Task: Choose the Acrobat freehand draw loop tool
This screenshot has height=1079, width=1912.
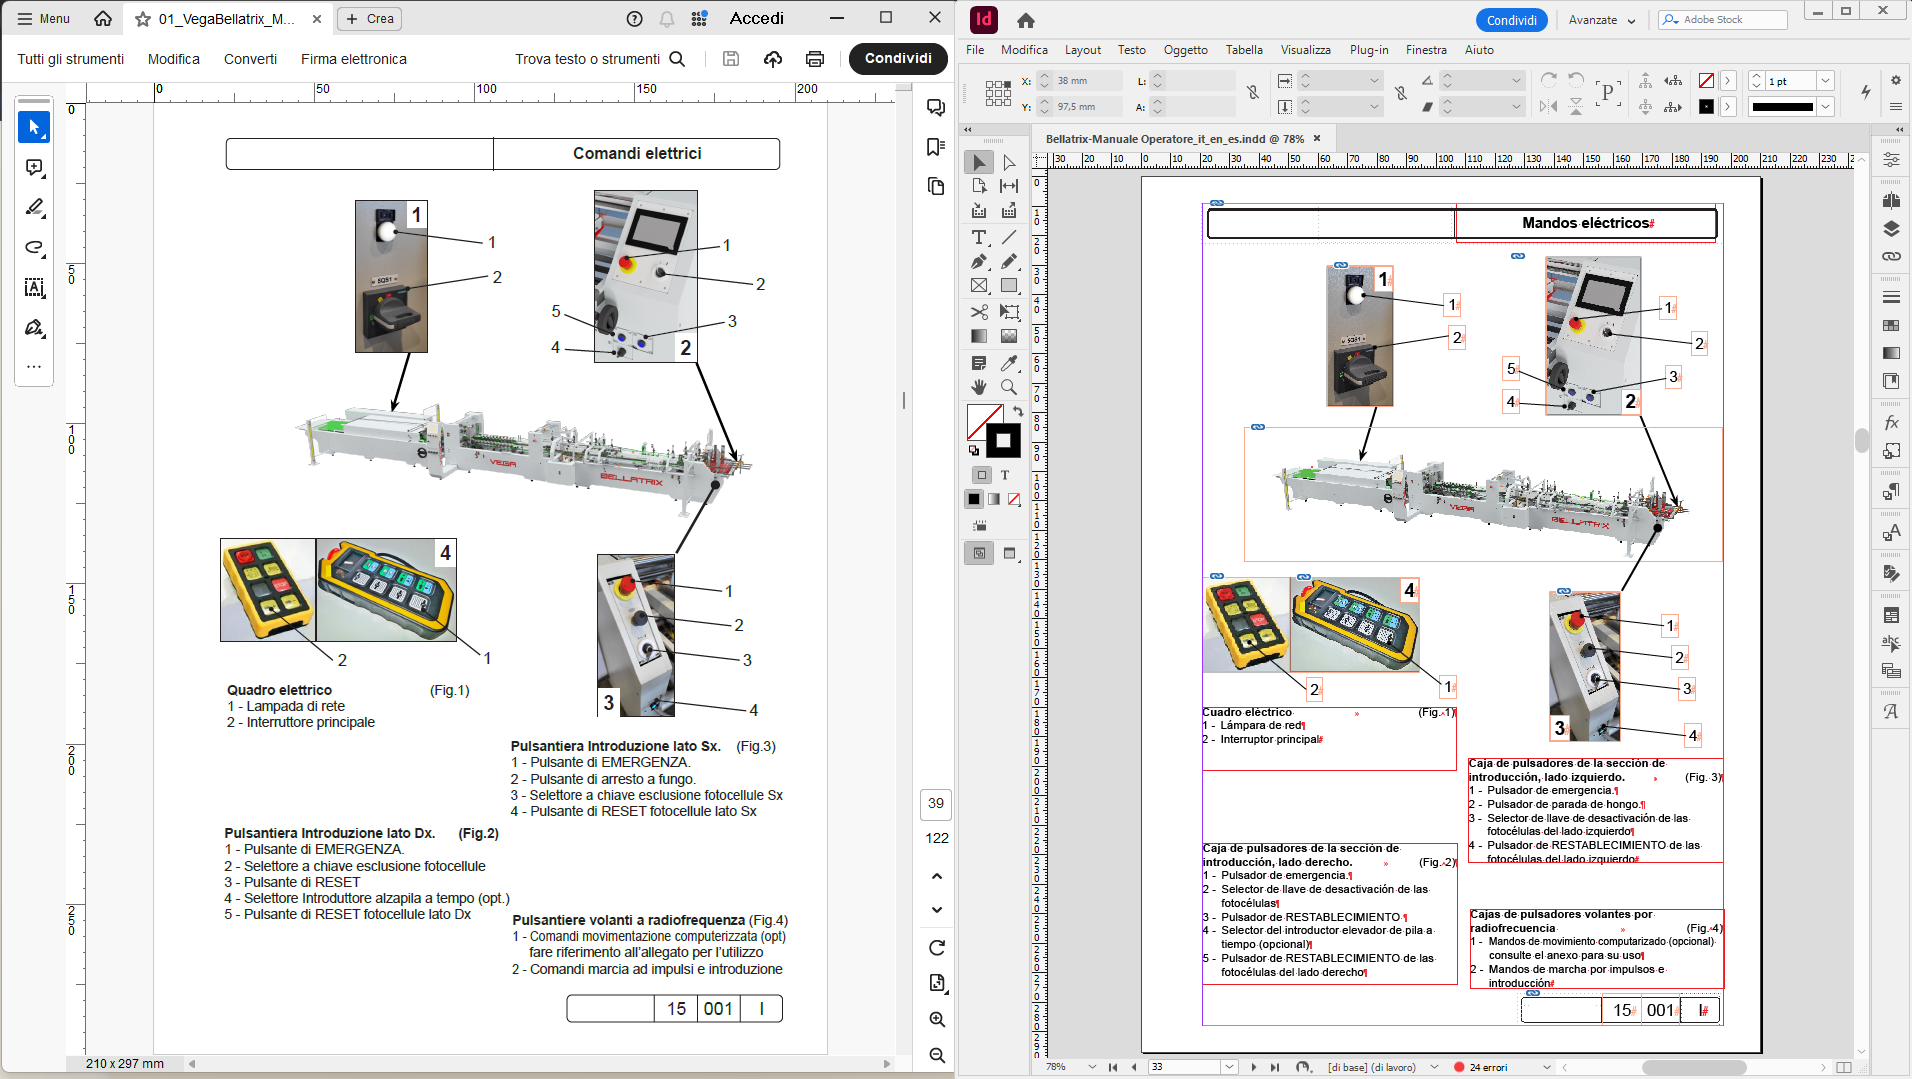Action: pyautogui.click(x=34, y=248)
